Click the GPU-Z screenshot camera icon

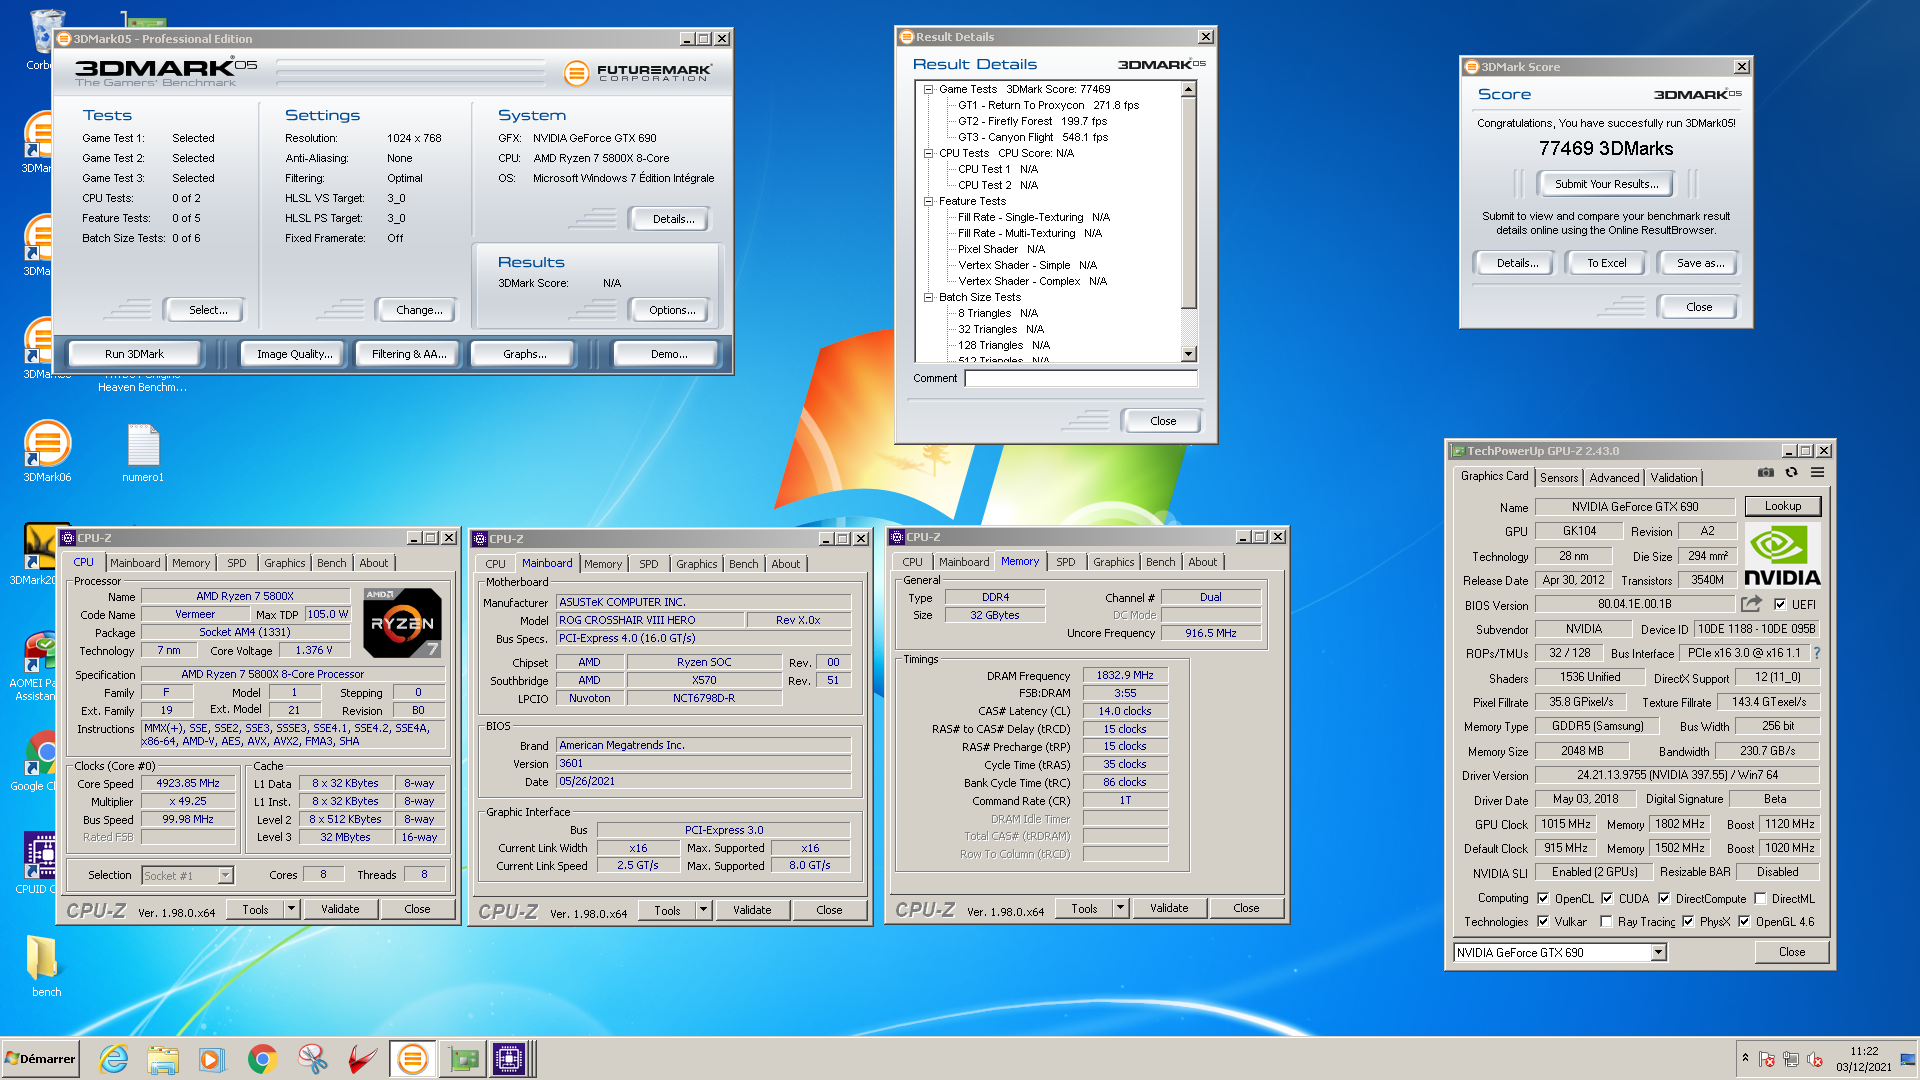pos(1766,473)
